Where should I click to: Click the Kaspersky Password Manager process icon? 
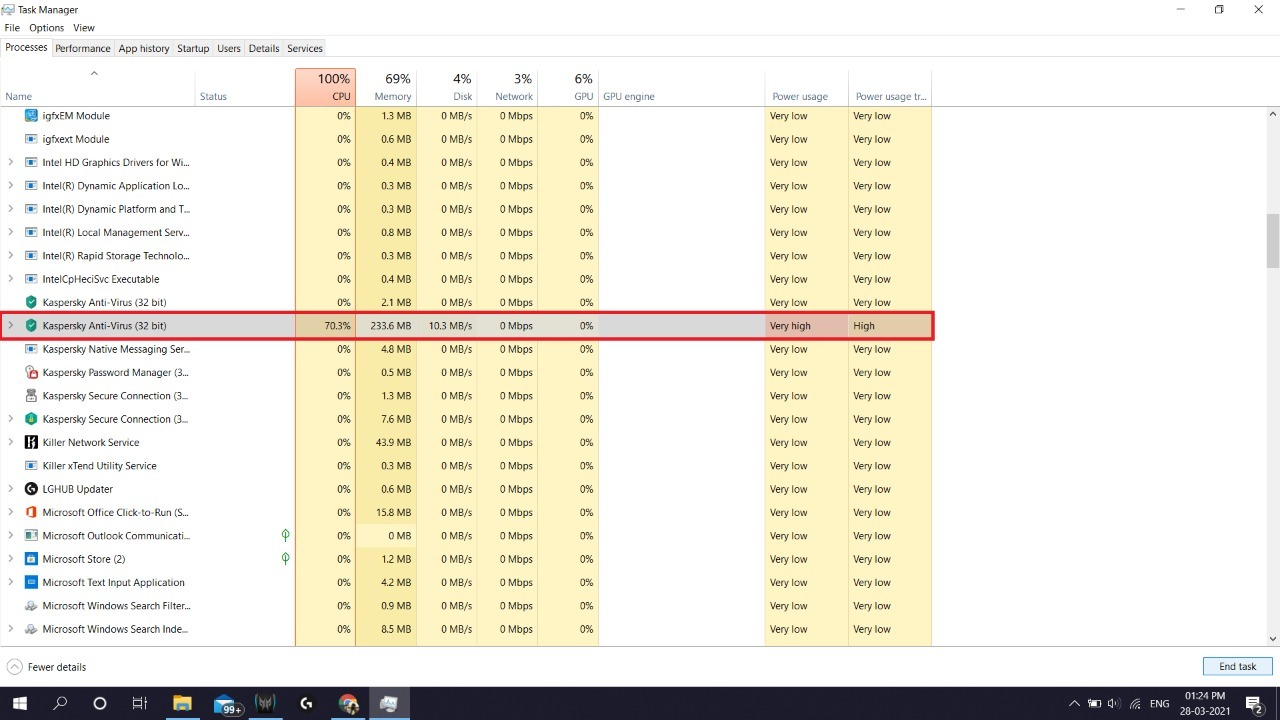point(31,373)
